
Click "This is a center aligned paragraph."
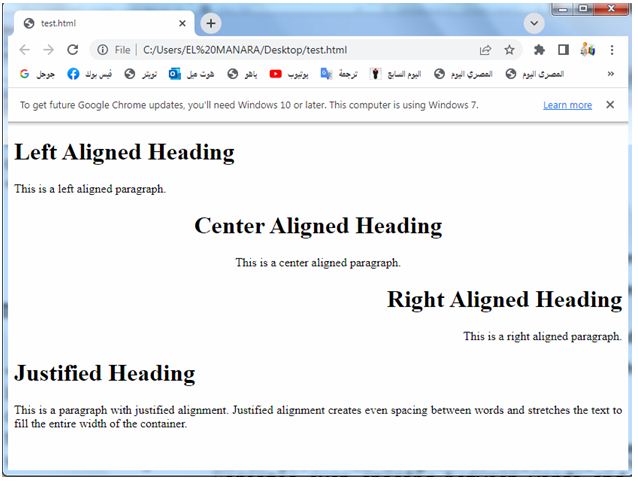click(x=318, y=262)
